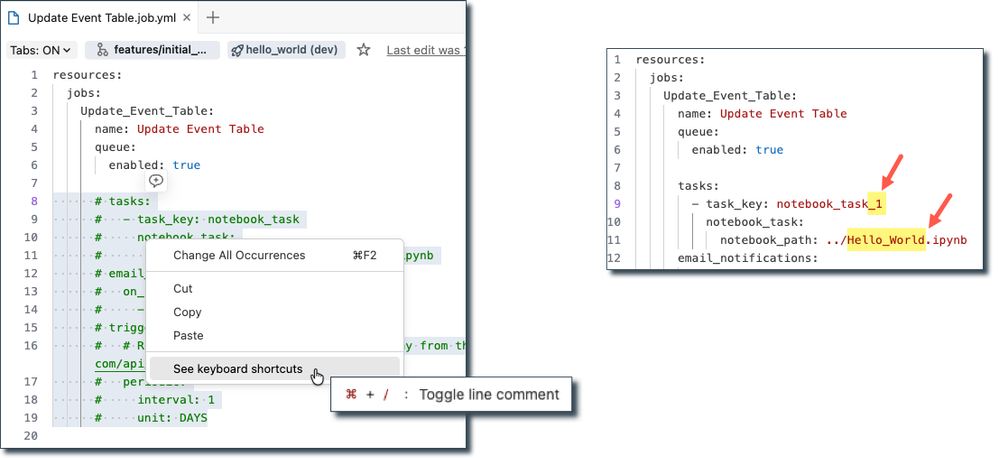Image resolution: width=999 pixels, height=458 pixels.
Task: Choose Copy from the context menu
Action: (x=188, y=312)
